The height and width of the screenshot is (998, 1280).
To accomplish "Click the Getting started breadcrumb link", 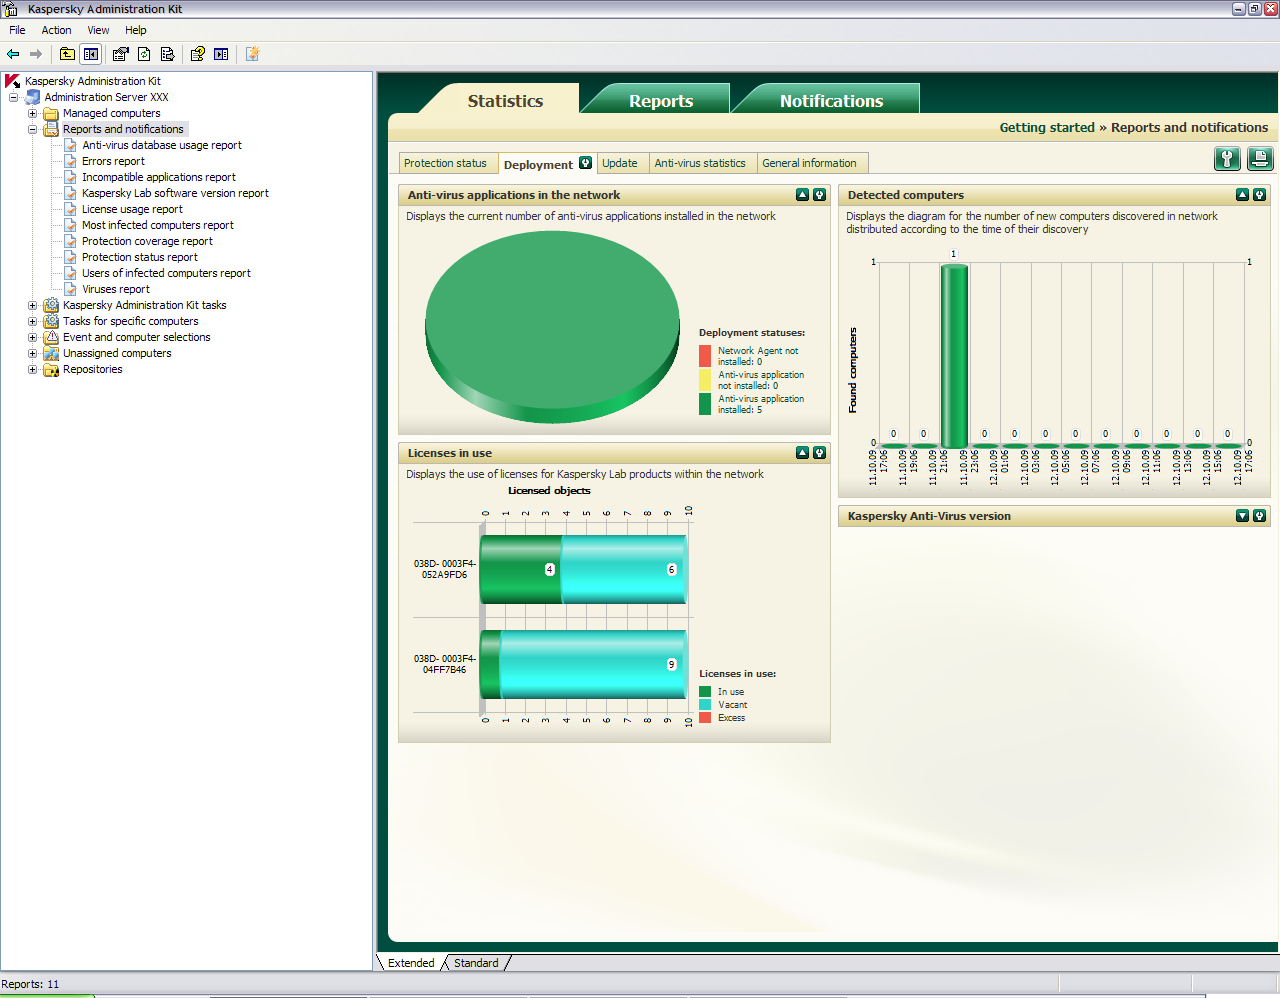I will 1047,127.
